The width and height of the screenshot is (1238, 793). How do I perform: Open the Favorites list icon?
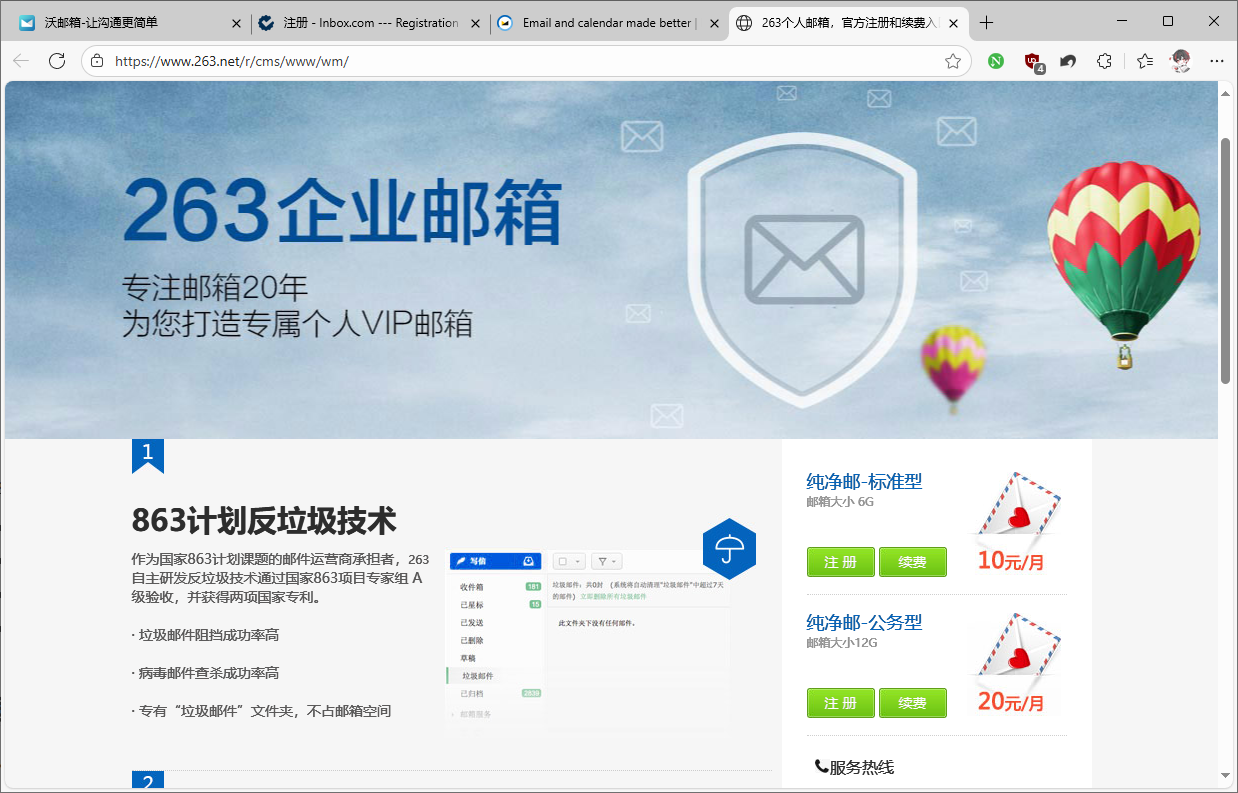(x=1145, y=61)
